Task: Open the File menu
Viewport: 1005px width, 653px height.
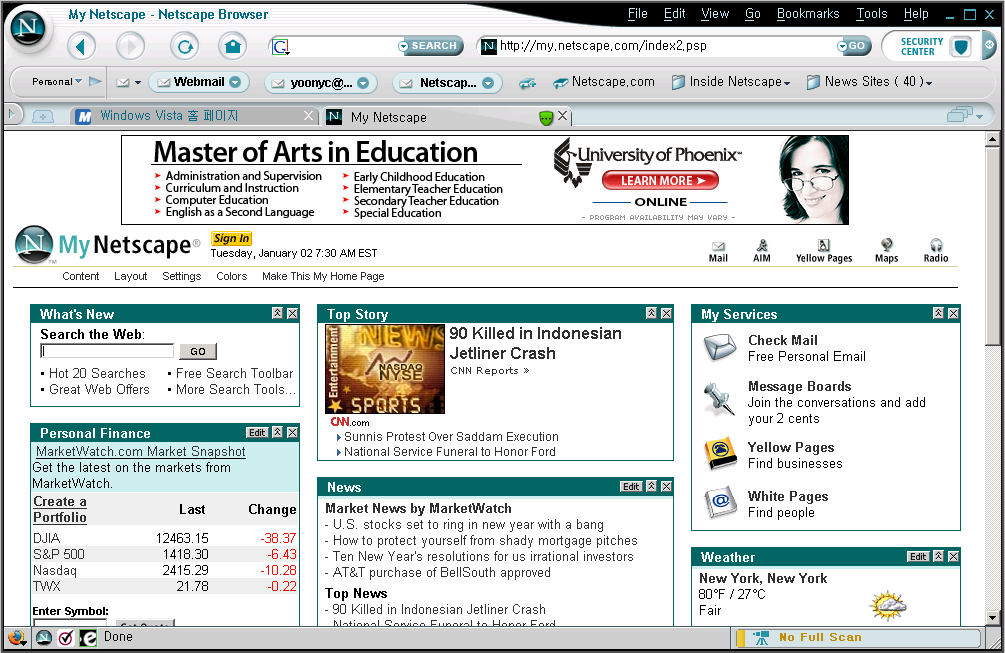Action: pyautogui.click(x=637, y=13)
